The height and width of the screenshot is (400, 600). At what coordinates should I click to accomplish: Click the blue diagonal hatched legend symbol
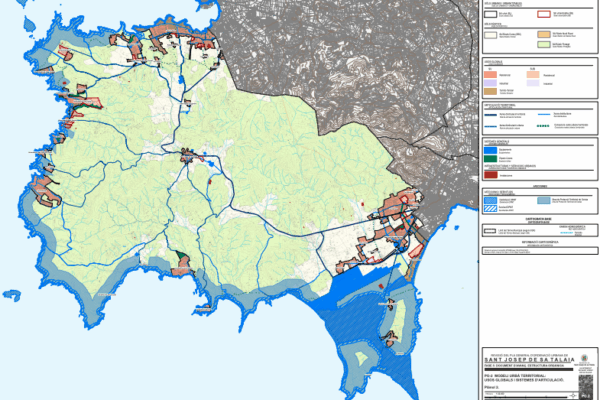coord(491,209)
